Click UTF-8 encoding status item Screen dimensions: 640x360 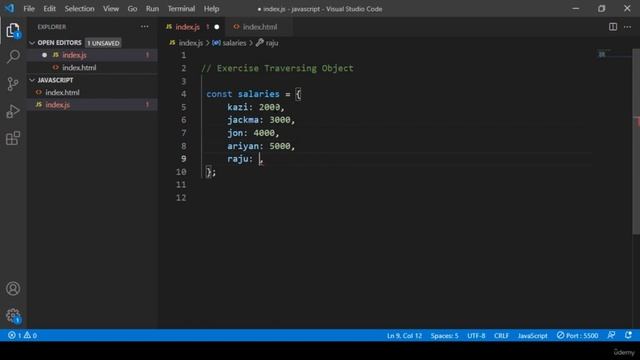[x=476, y=335]
